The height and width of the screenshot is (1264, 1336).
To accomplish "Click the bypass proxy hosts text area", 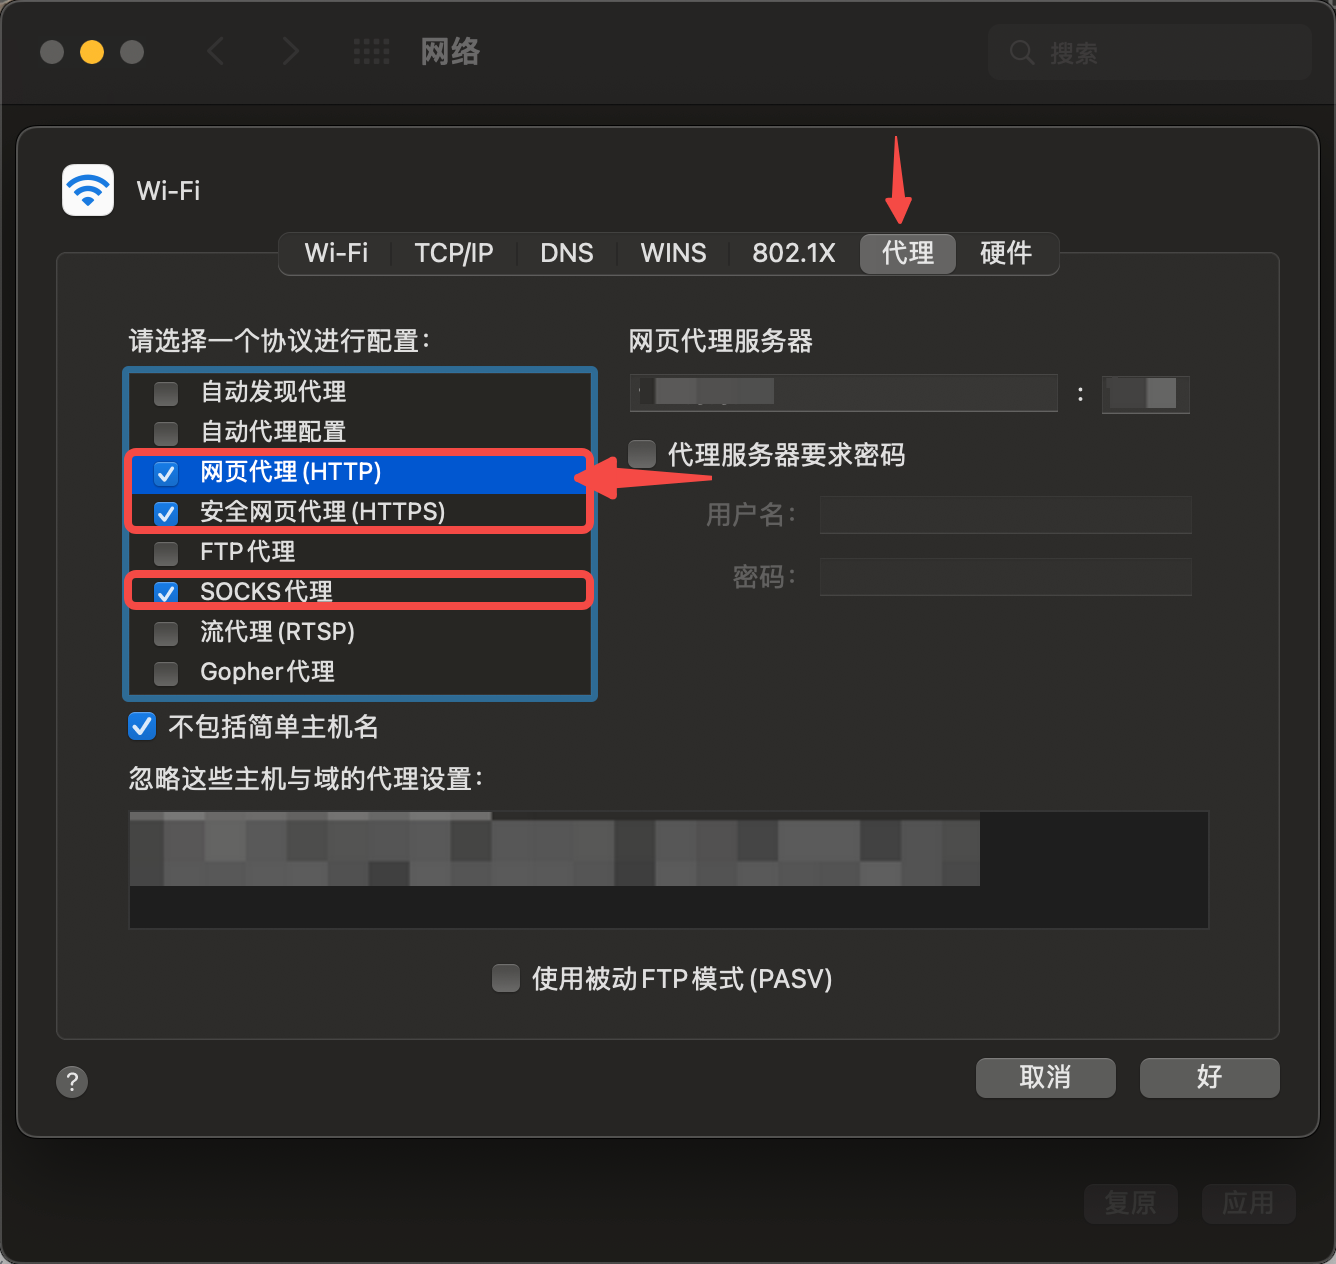I will (x=669, y=870).
